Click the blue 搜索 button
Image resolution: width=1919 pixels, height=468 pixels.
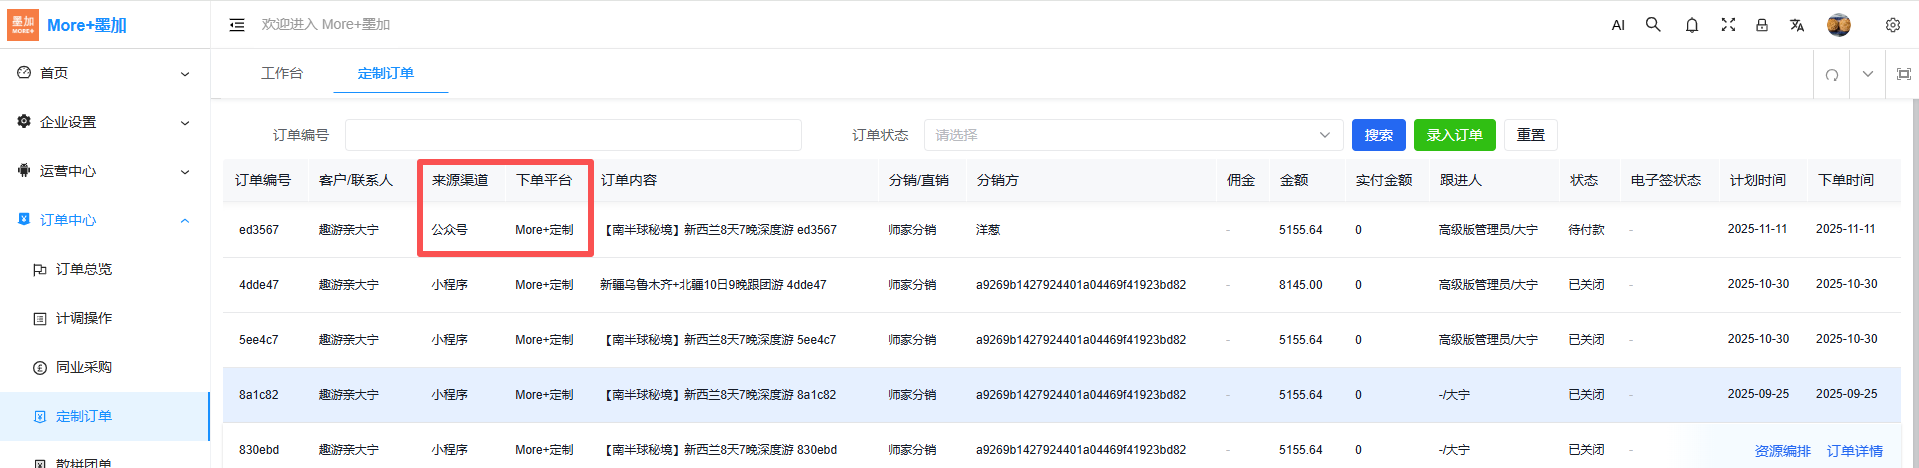coord(1378,135)
